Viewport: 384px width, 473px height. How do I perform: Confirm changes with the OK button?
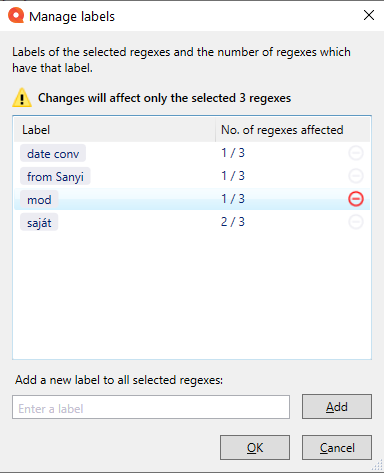pos(255,447)
